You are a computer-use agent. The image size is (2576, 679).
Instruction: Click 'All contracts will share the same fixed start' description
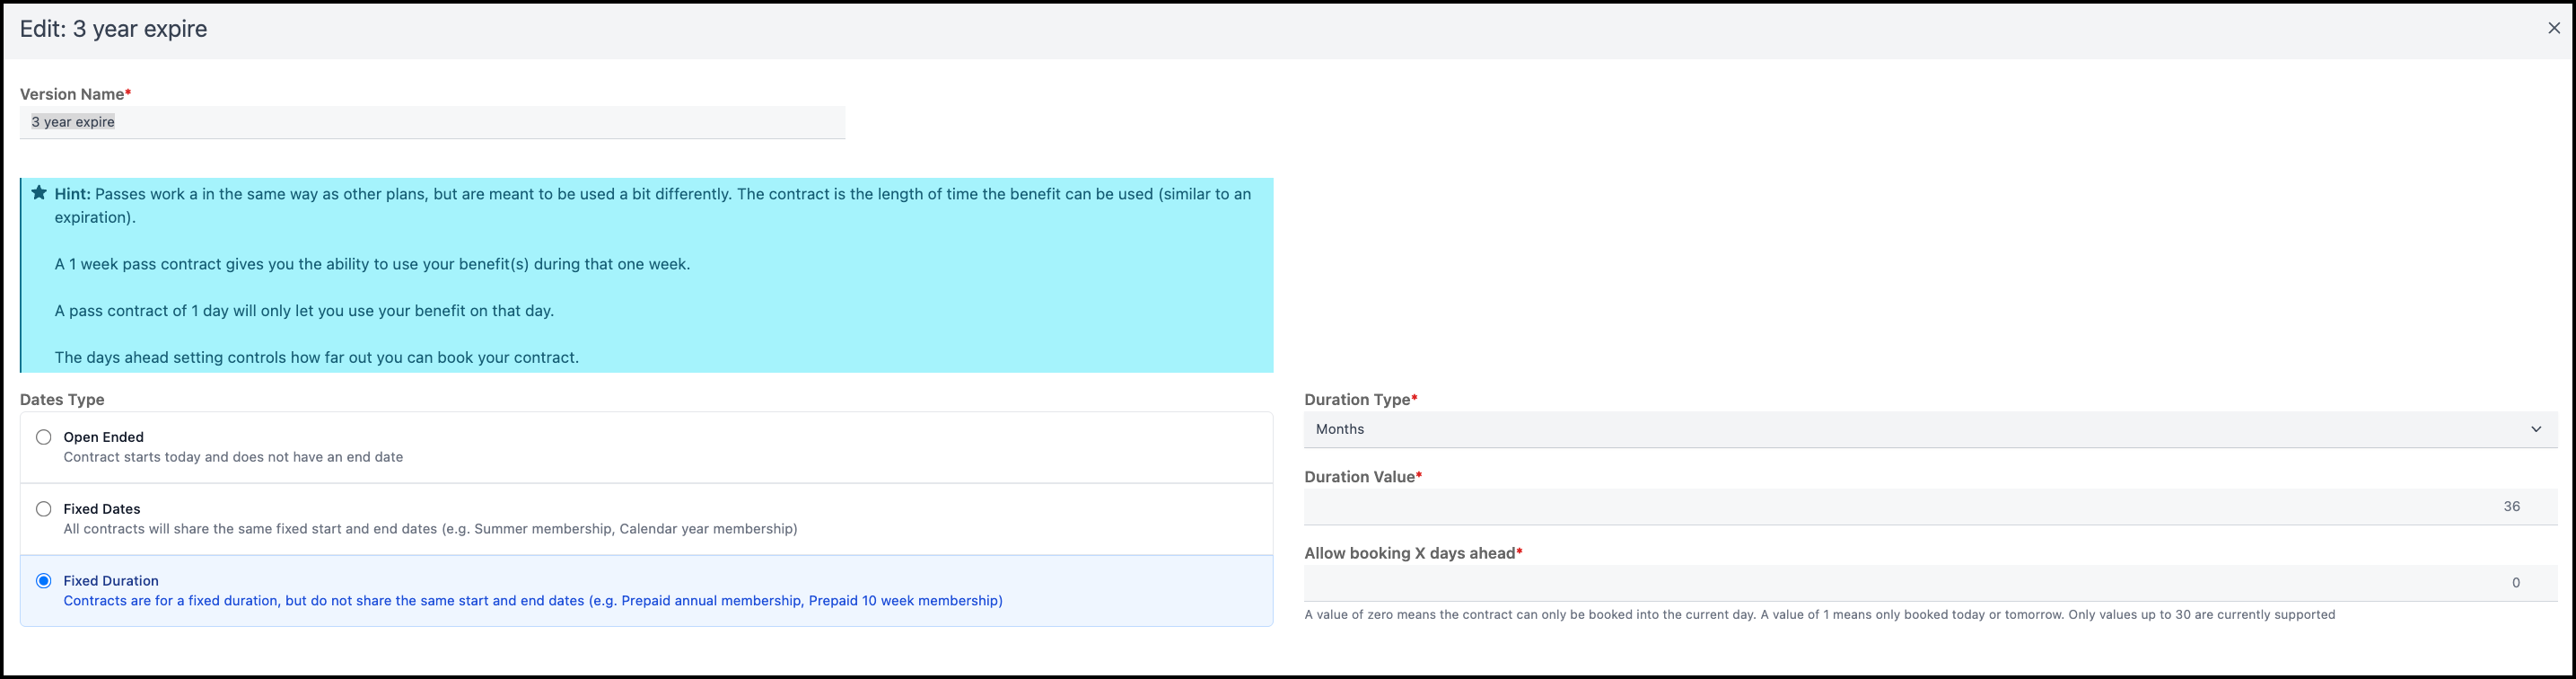tap(430, 529)
